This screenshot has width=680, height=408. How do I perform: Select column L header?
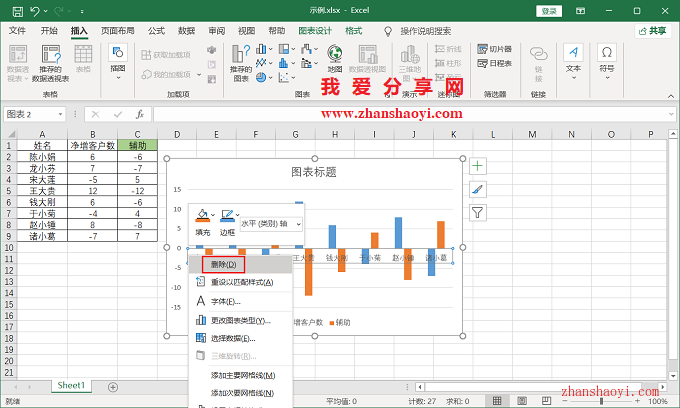493,134
